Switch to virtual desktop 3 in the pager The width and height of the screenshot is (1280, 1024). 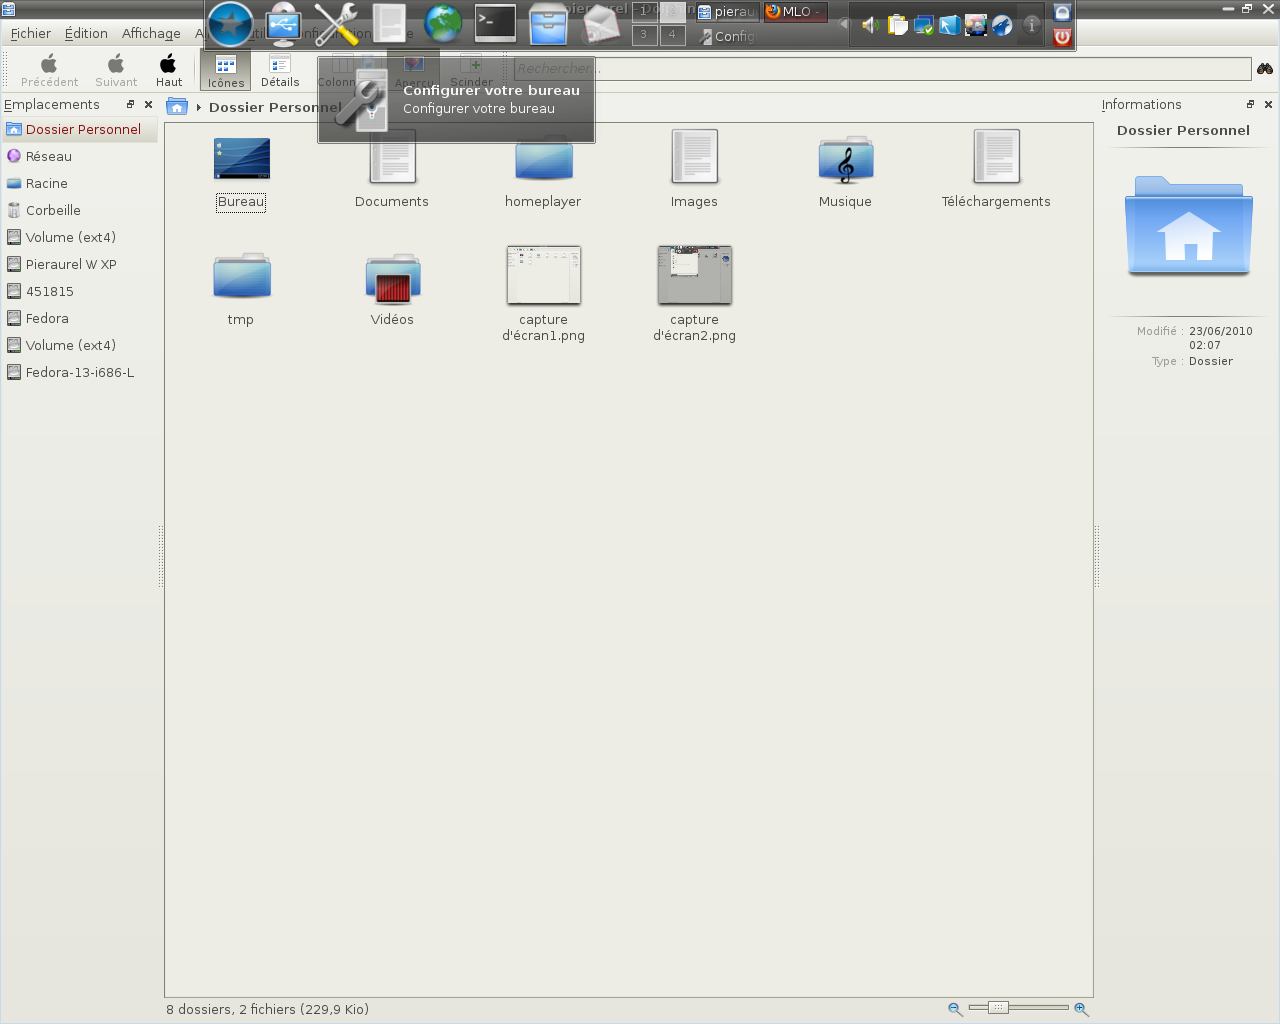644,35
